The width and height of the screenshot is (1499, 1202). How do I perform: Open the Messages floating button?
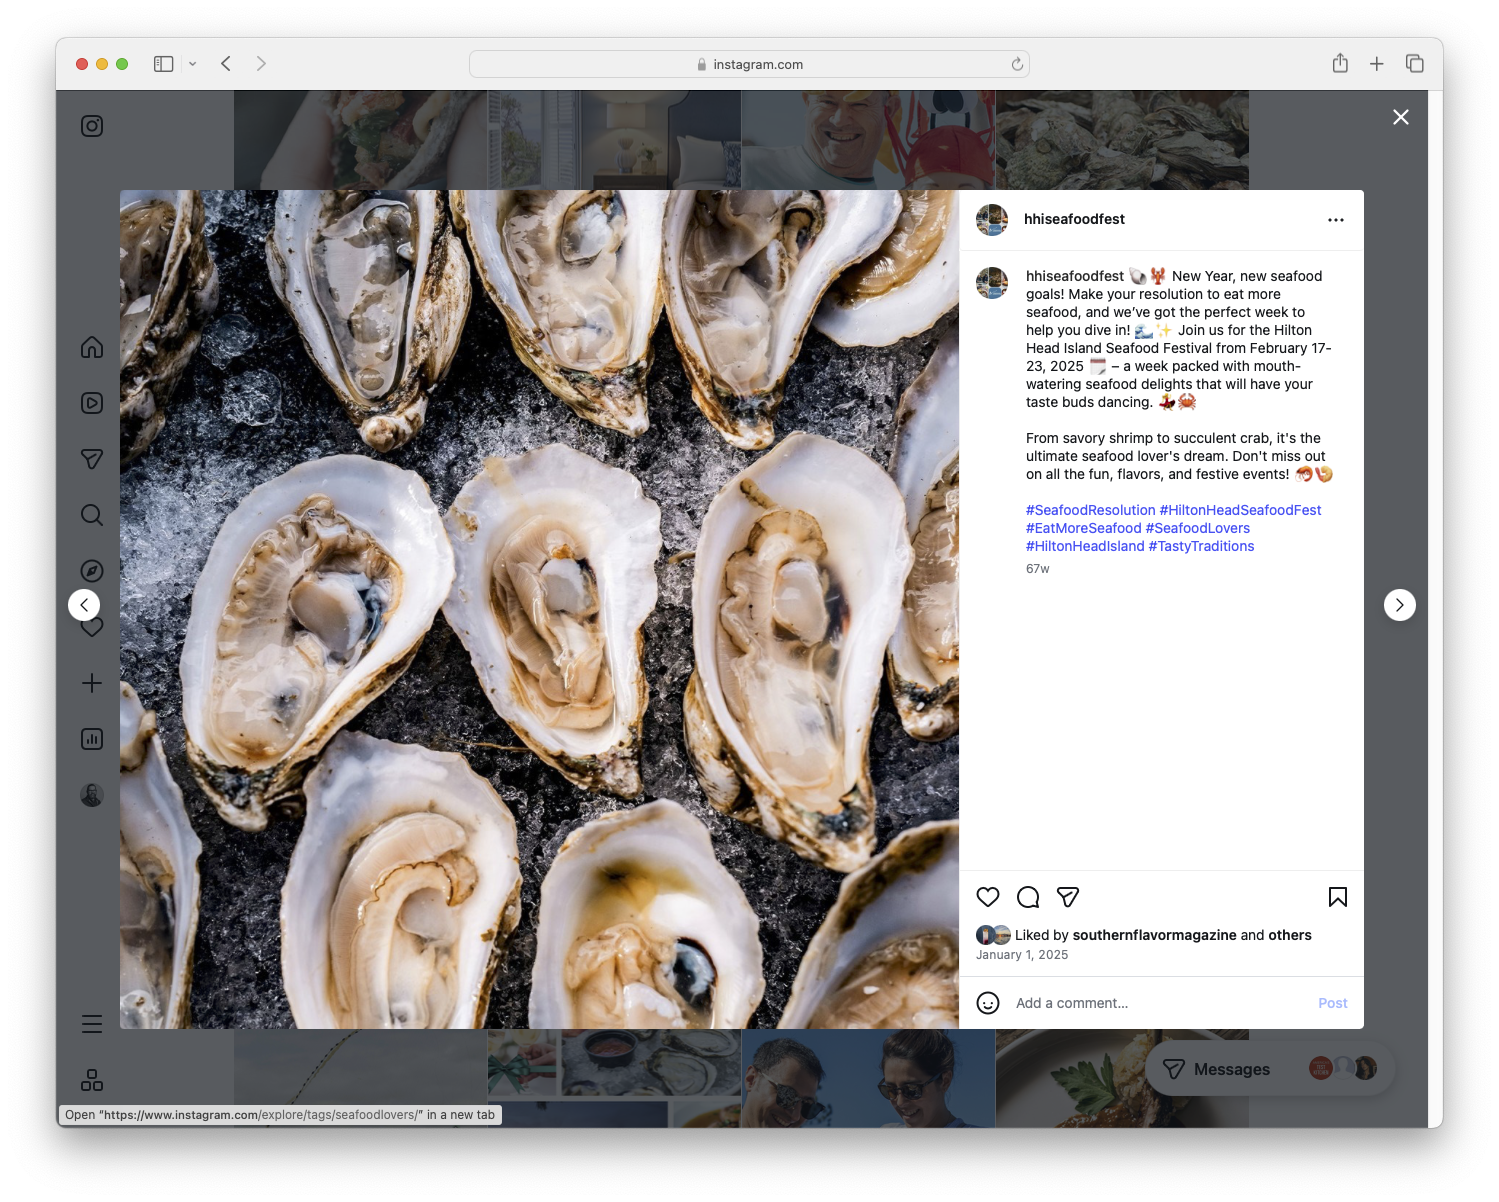[1270, 1069]
